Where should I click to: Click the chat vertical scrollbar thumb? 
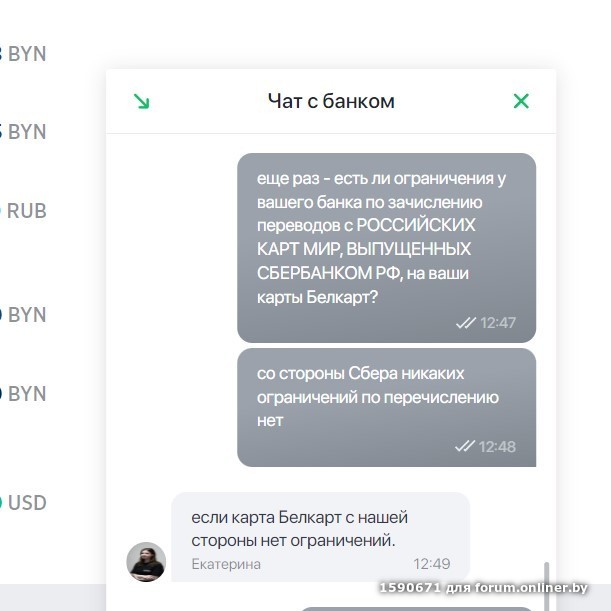[547, 586]
